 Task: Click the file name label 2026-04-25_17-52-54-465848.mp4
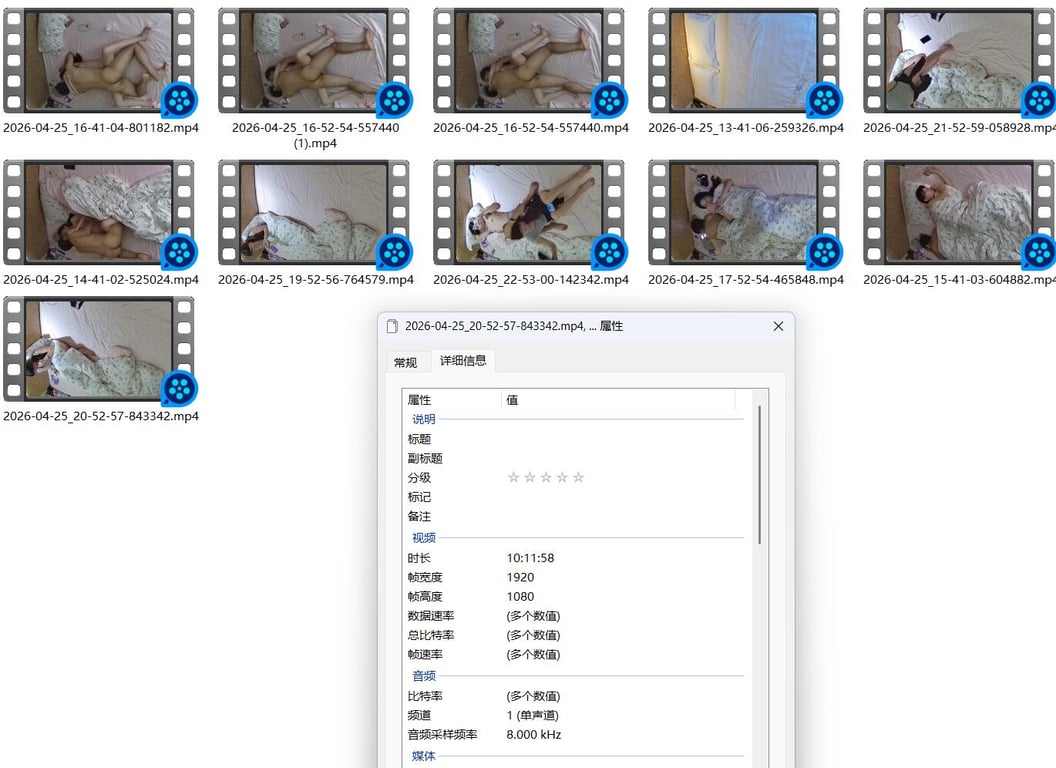pos(746,280)
